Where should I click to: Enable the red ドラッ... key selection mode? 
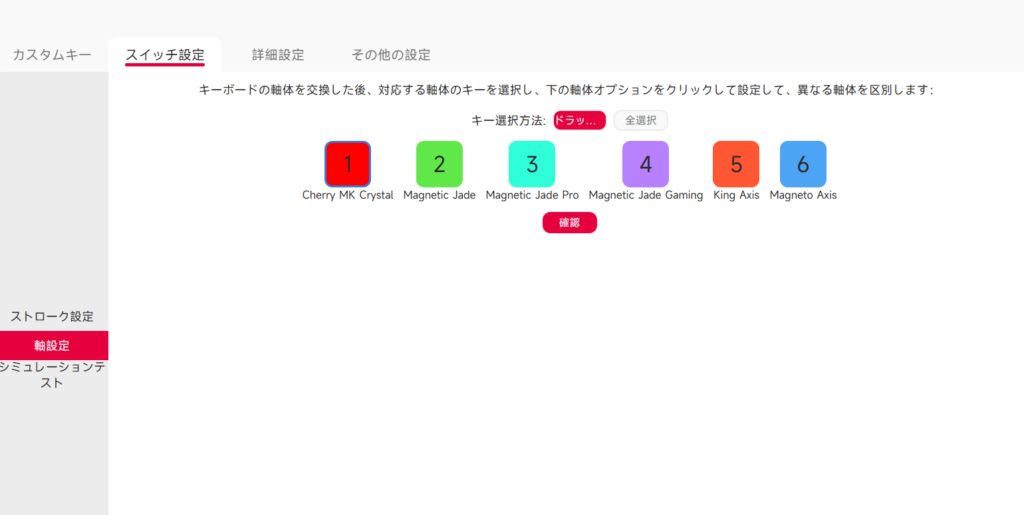pyautogui.click(x=579, y=120)
